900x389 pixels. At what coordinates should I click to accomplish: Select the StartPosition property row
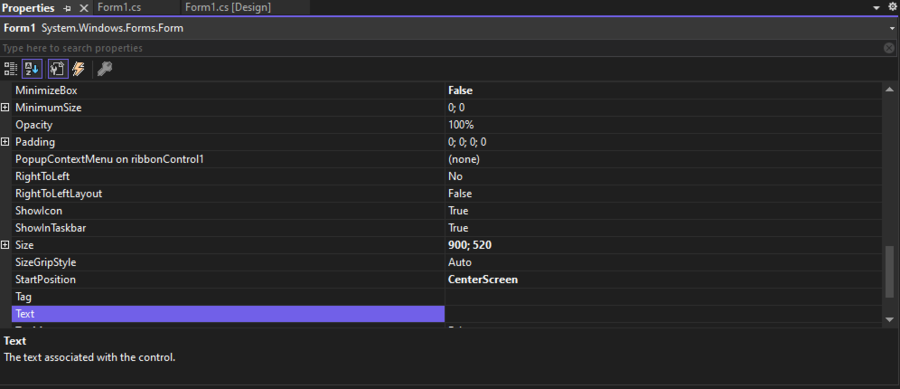228,279
